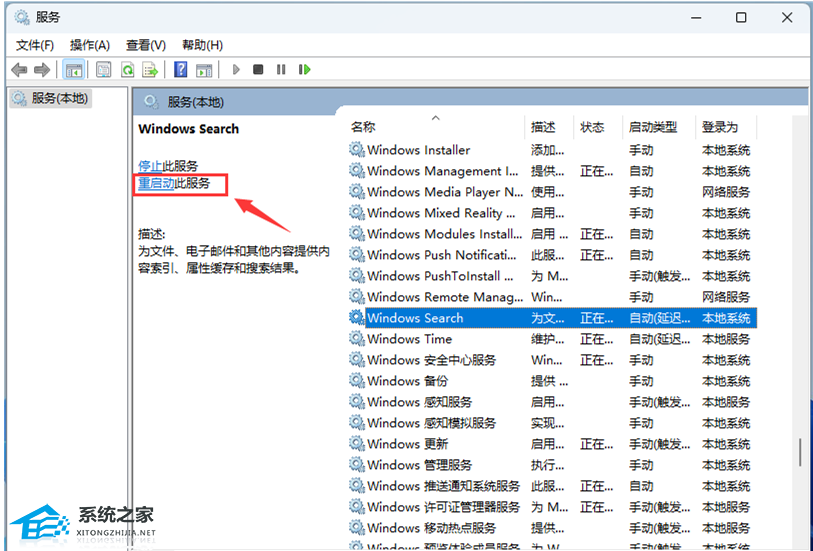Open the 帮助(H) menu
Image resolution: width=813 pixels, height=551 pixels.
click(202, 46)
